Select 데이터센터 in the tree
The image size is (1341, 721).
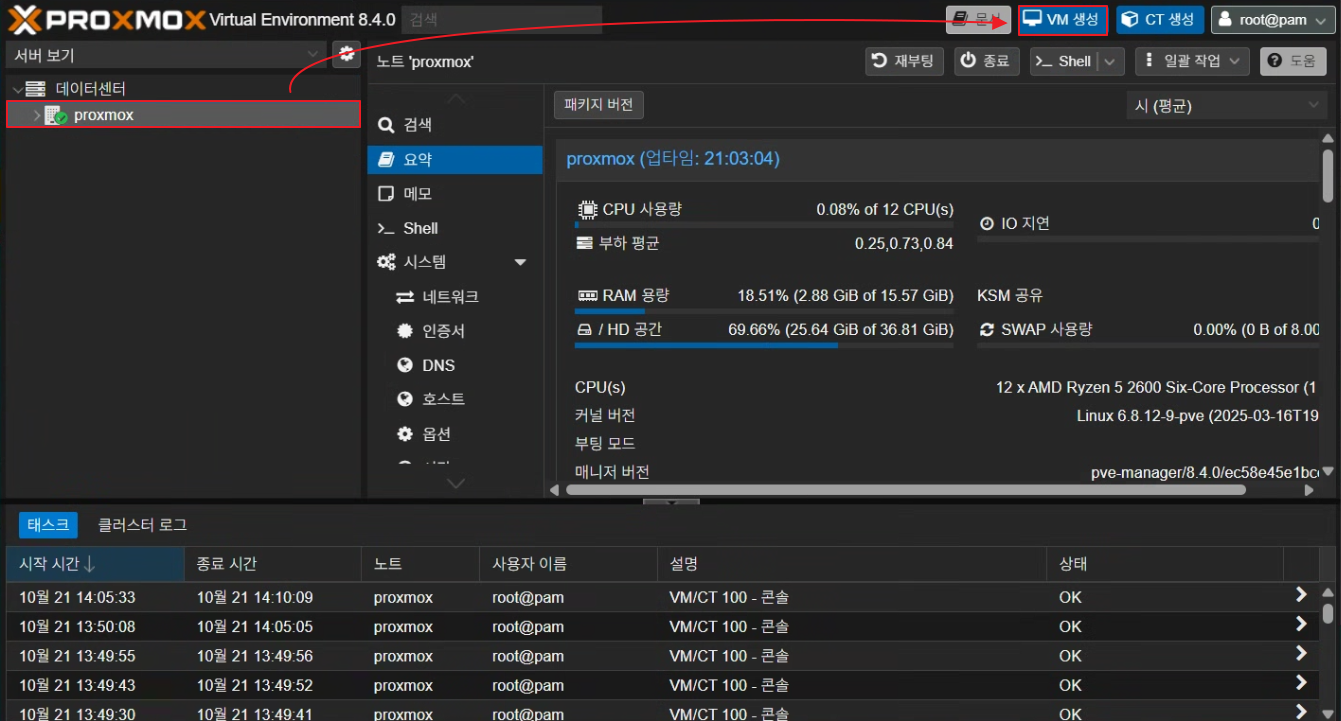(x=90, y=89)
